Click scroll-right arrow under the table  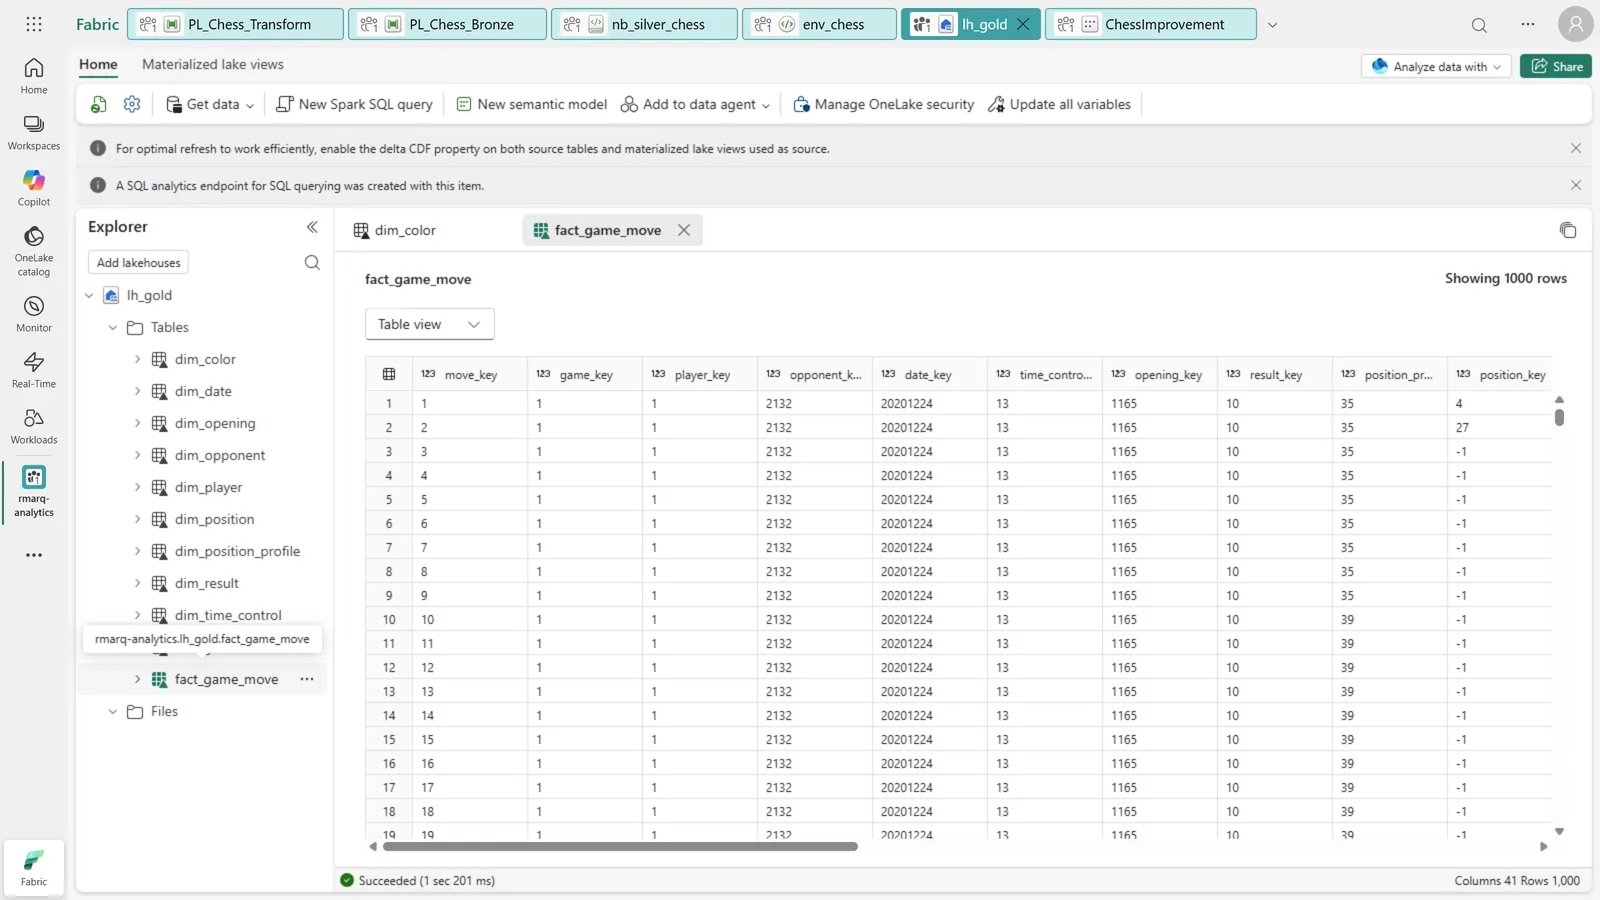1543,846
